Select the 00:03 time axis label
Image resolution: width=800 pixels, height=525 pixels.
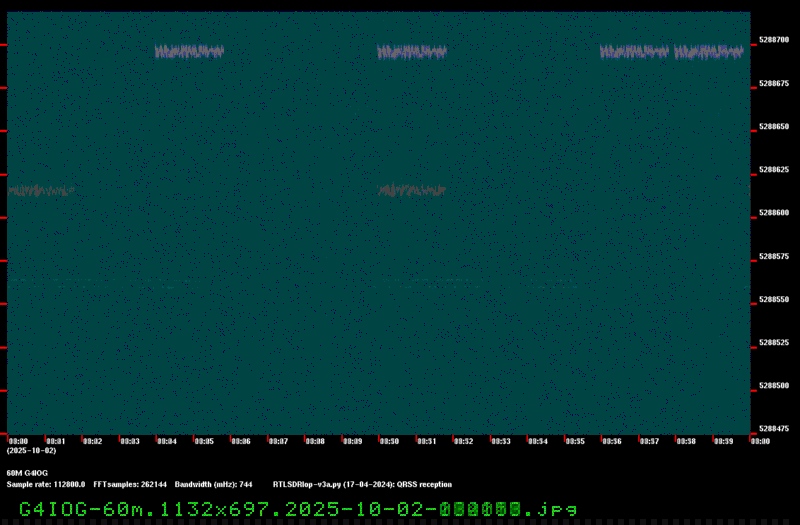click(x=130, y=441)
